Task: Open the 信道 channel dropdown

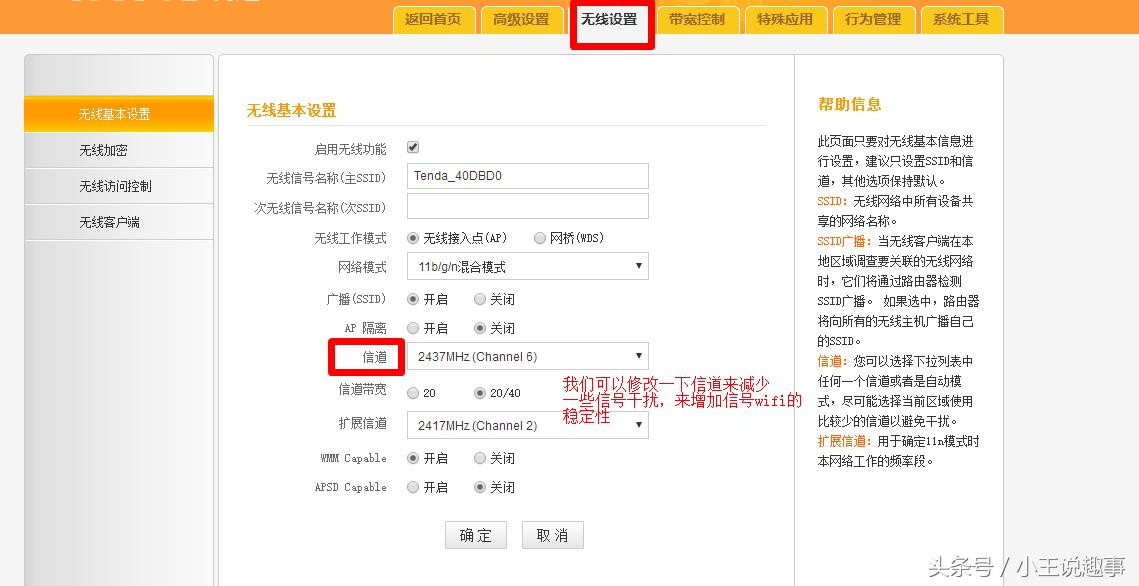Action: (527, 356)
